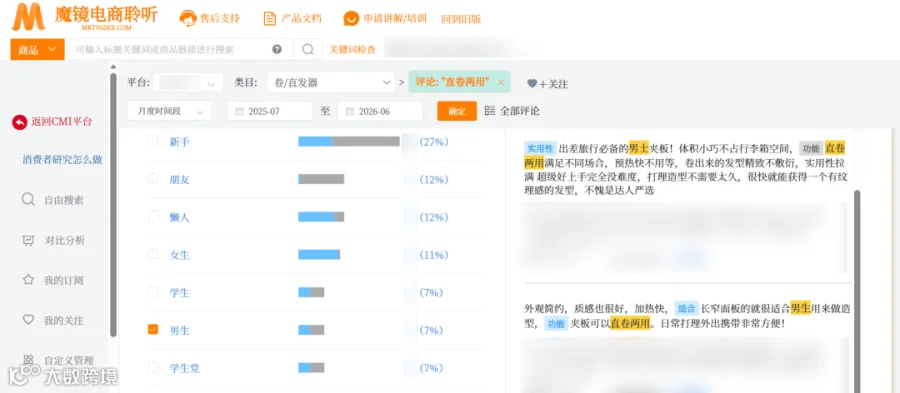
Task: Click the 自由搜索 magnifier icon
Action: [28, 200]
